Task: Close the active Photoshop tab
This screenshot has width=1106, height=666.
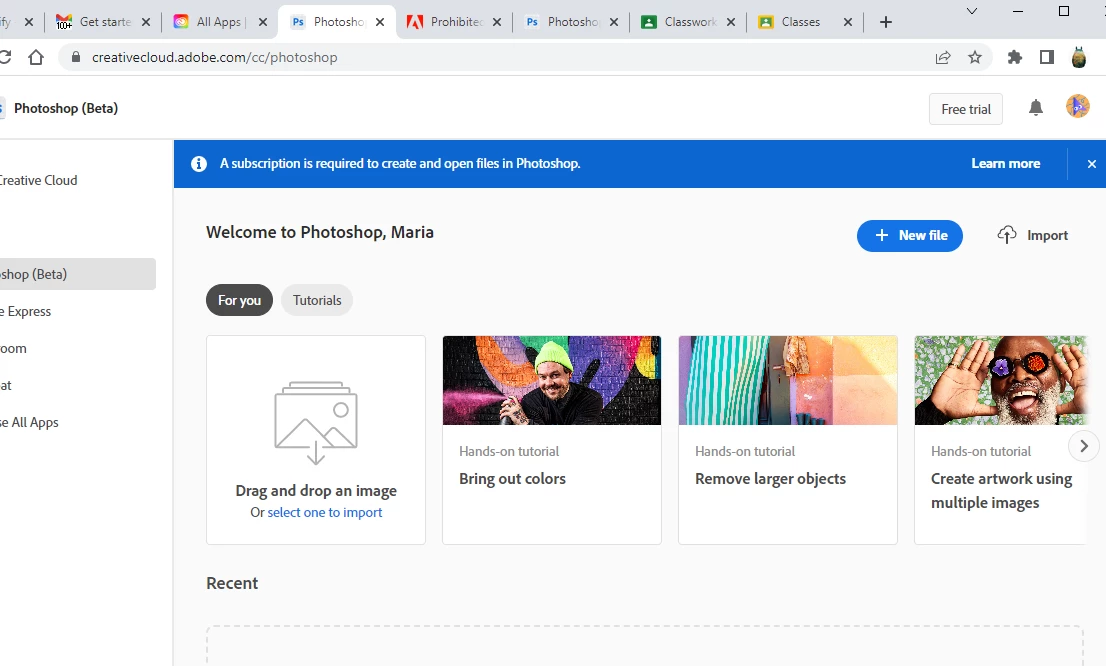Action: pos(380,22)
